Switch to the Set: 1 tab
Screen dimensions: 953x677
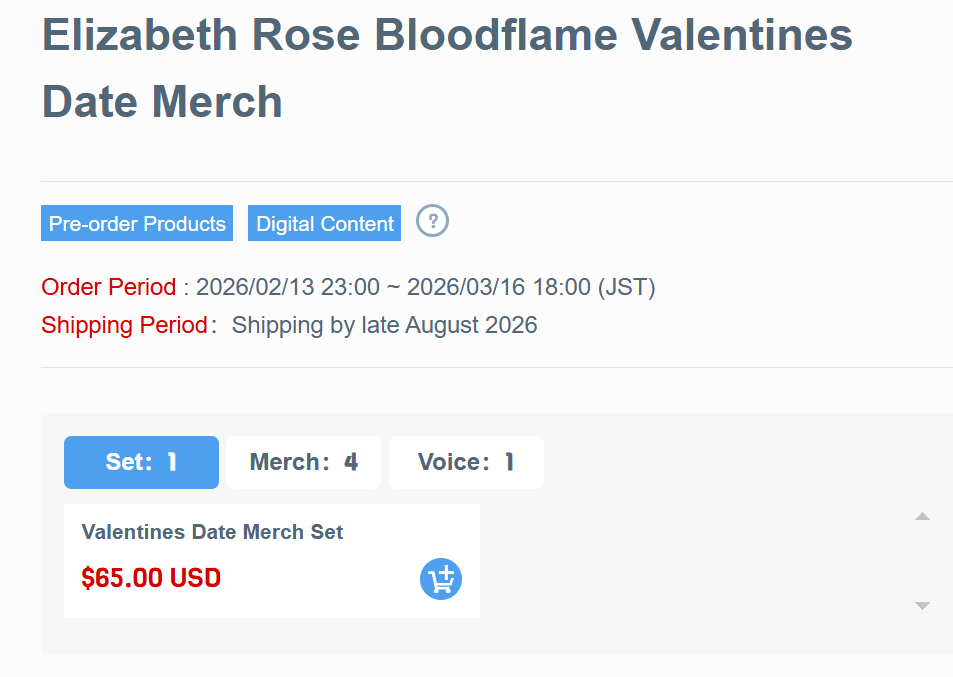coord(141,462)
